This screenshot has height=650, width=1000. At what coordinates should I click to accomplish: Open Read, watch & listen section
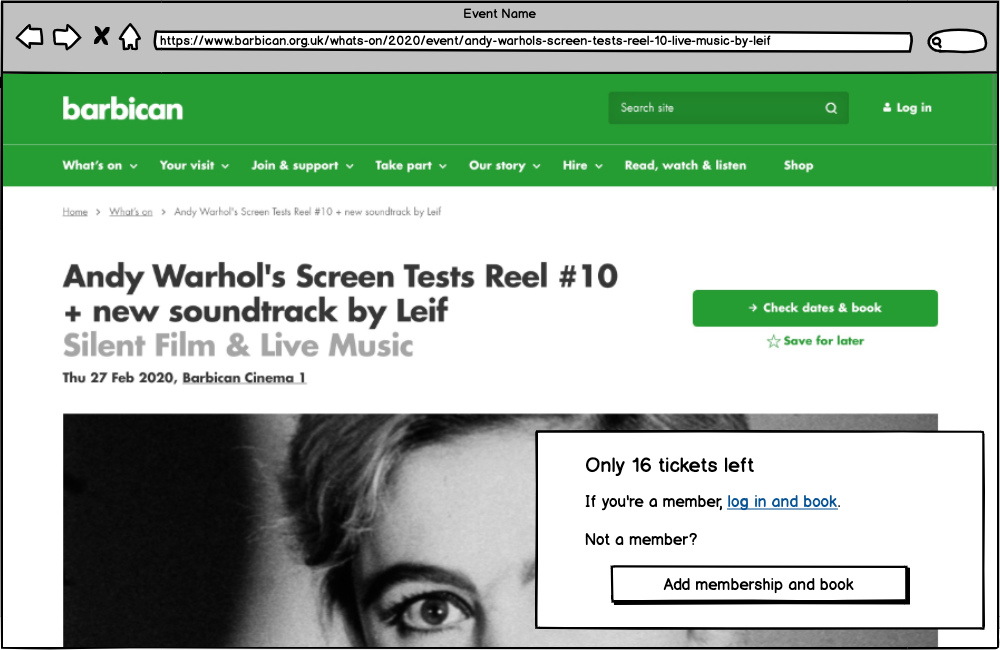(x=685, y=166)
